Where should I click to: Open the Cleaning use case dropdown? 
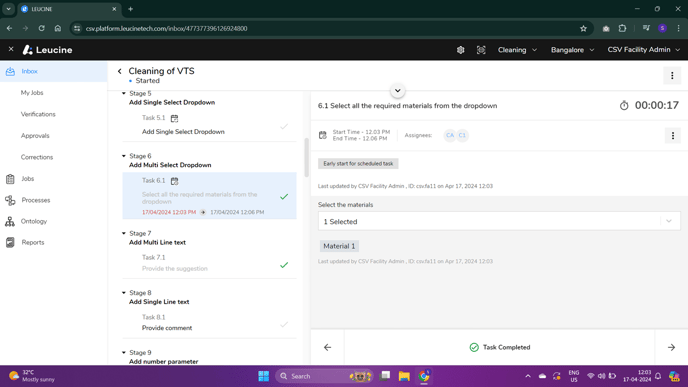point(517,50)
